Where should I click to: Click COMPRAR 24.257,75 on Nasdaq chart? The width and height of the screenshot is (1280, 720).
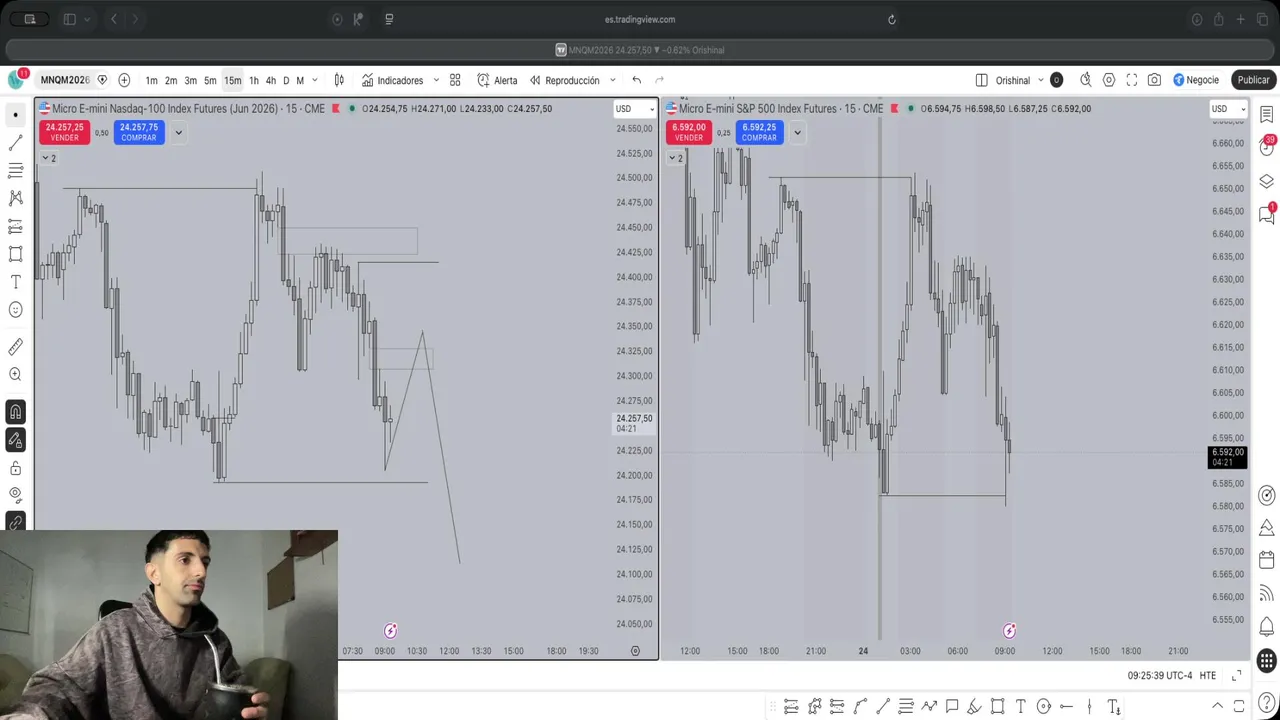(138, 132)
